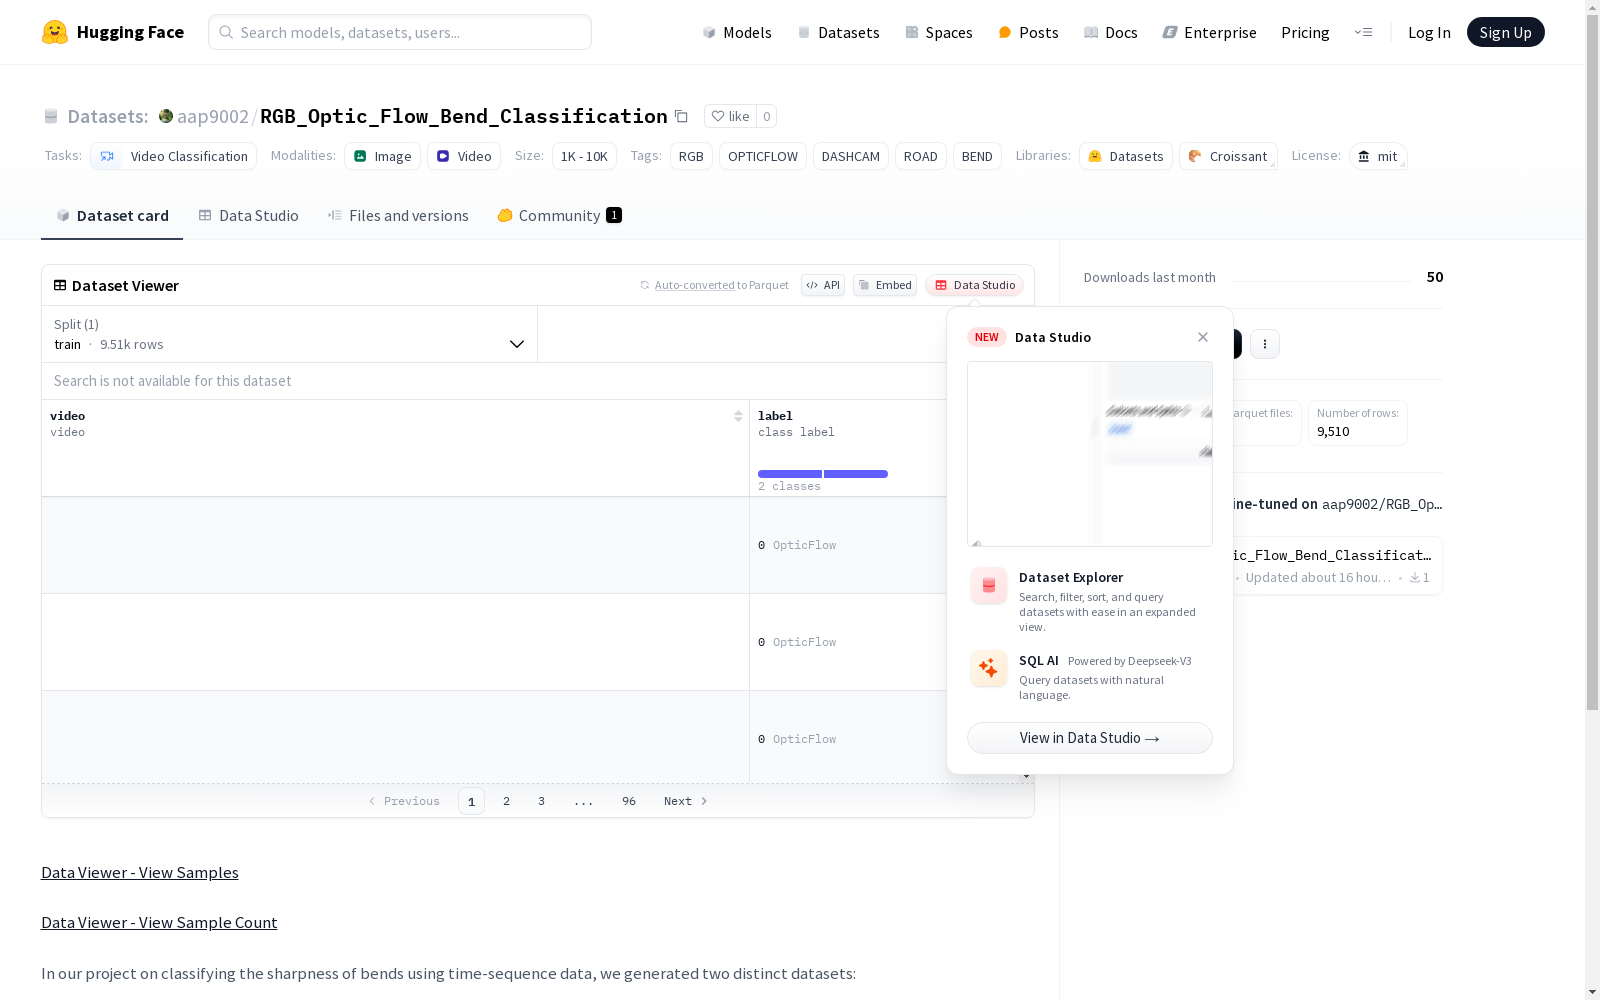Click the Datasets breadcrumb icon
Screen dimensions: 1600x1000
pos(51,116)
